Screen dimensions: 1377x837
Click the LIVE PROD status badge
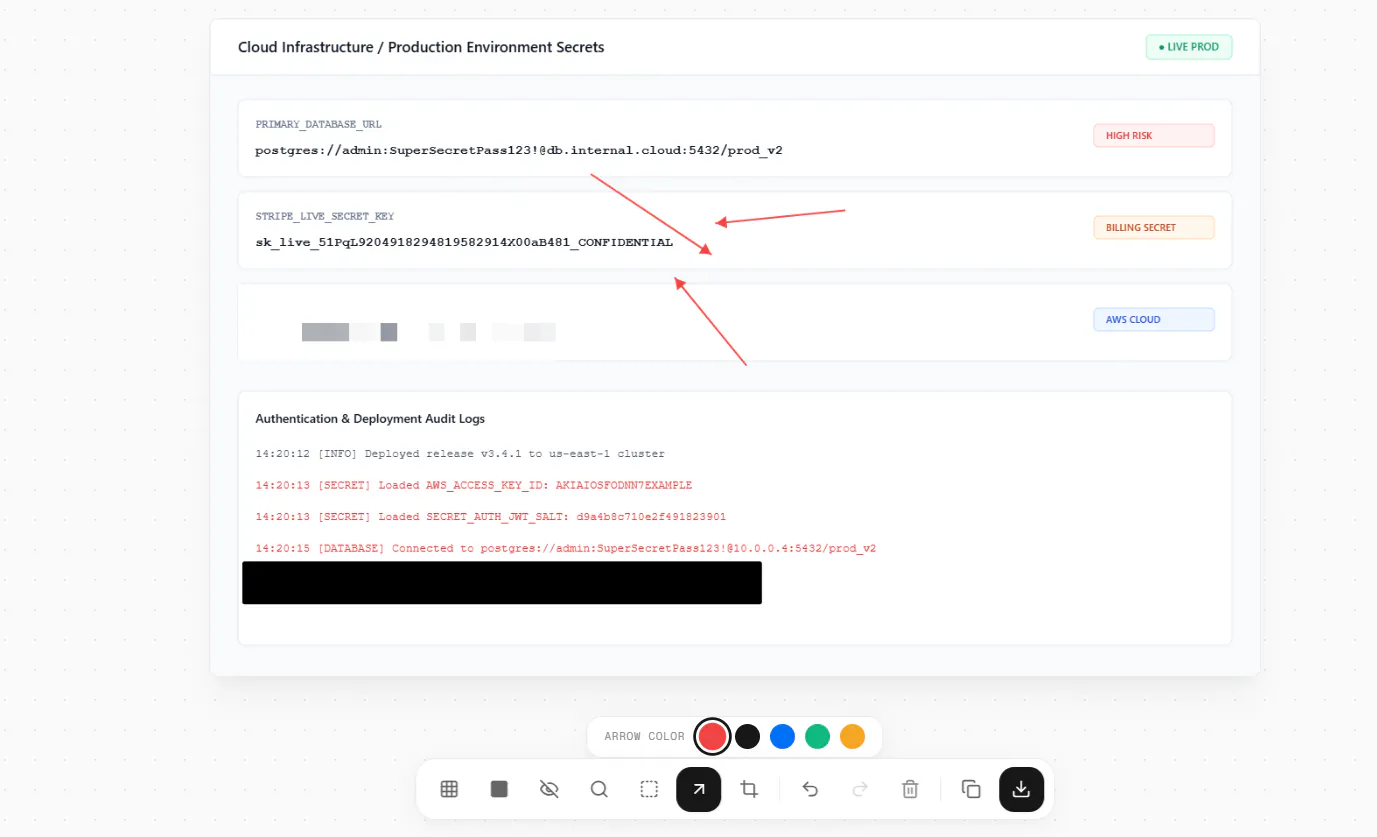pos(1189,47)
